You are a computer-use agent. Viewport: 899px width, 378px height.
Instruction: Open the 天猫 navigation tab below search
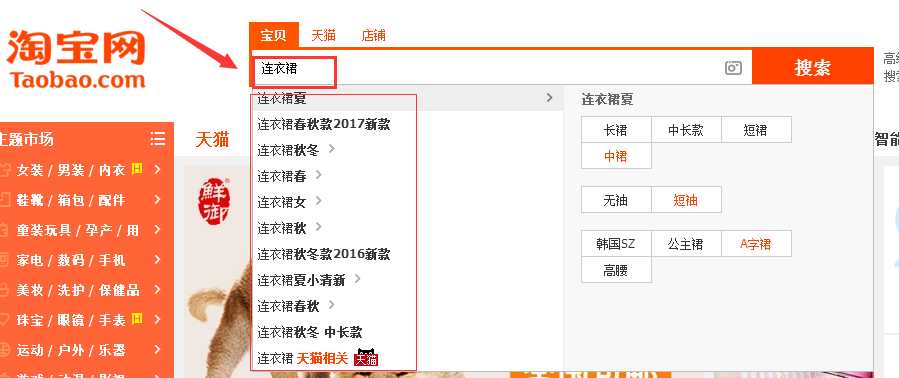pyautogui.click(x=212, y=139)
